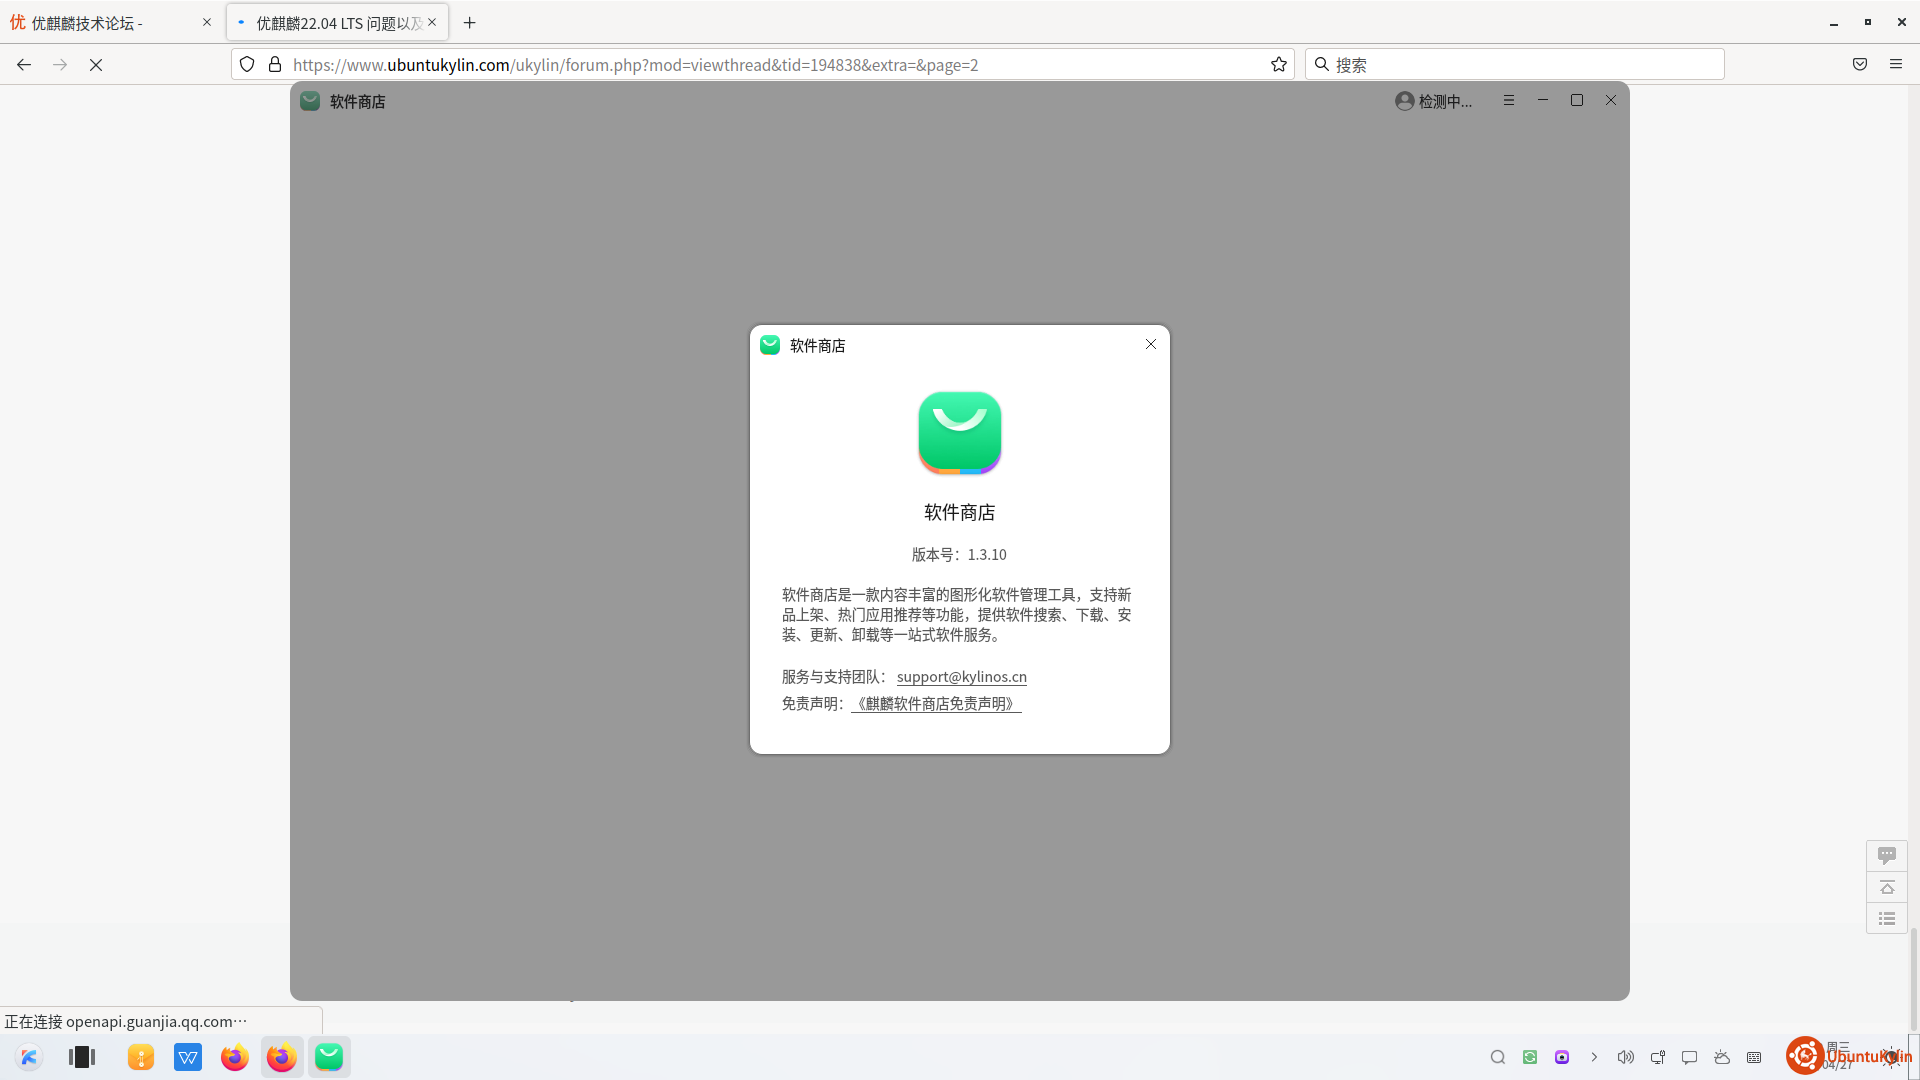Open the Kylin start menu

29,1057
